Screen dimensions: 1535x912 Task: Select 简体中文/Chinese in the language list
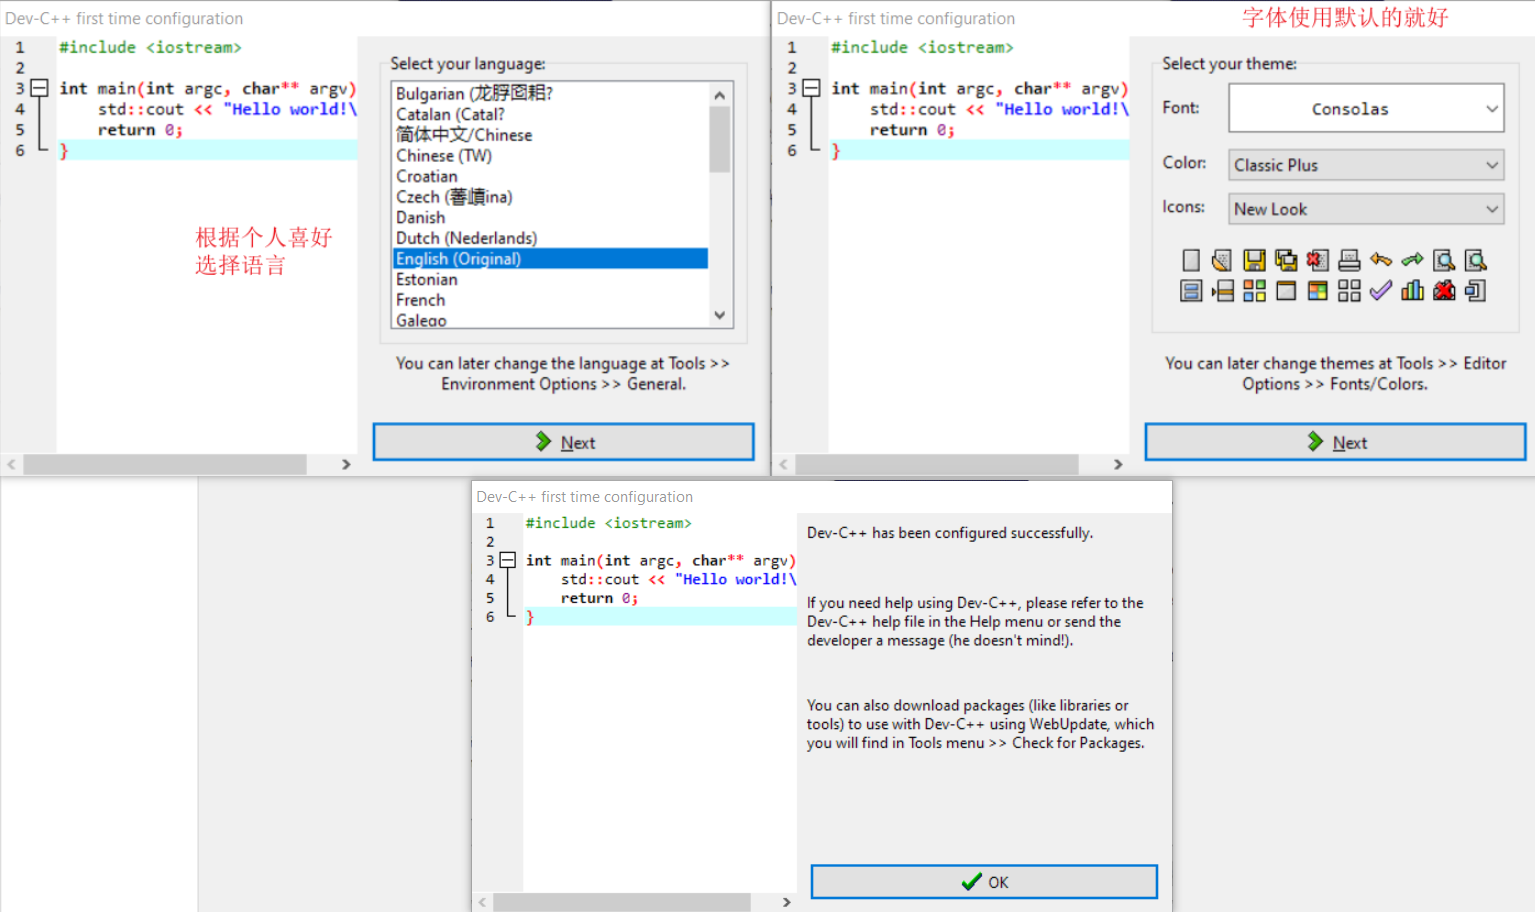[550, 135]
